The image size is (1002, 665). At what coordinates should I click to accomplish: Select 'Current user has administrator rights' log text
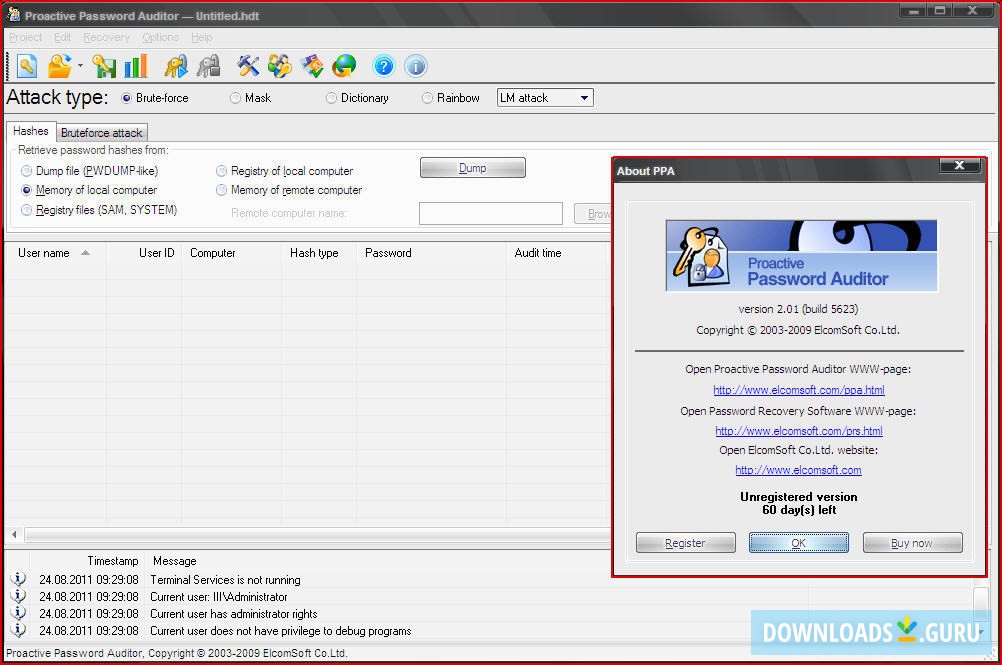(233, 614)
